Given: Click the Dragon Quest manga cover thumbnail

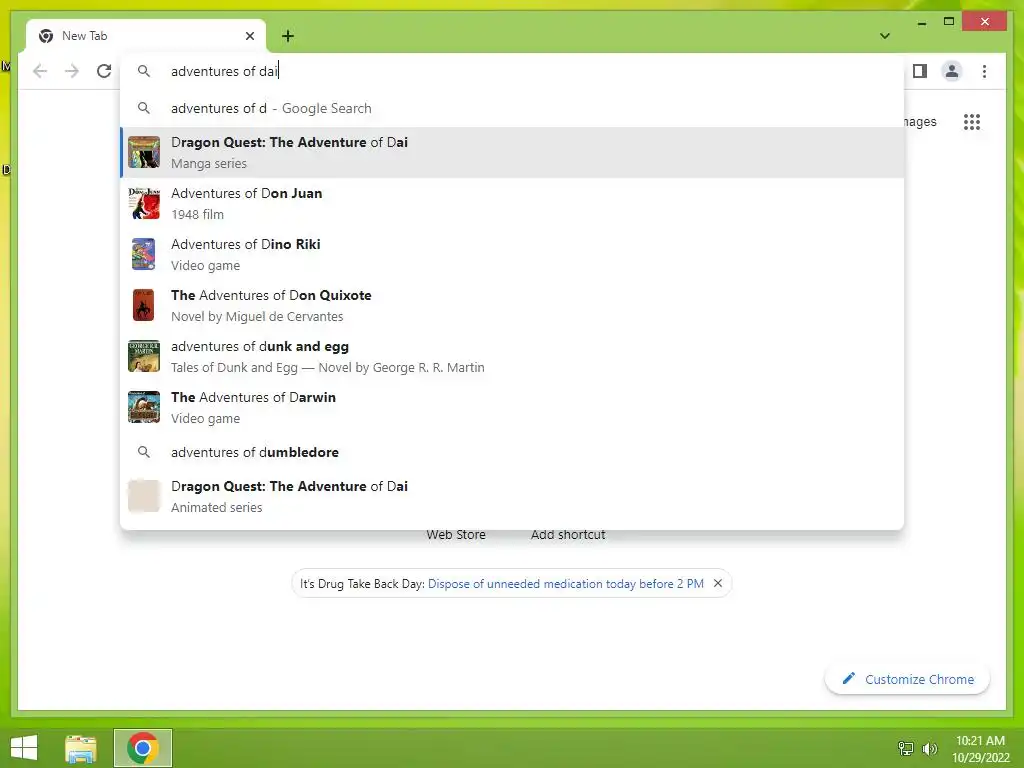Looking at the screenshot, I should (144, 152).
